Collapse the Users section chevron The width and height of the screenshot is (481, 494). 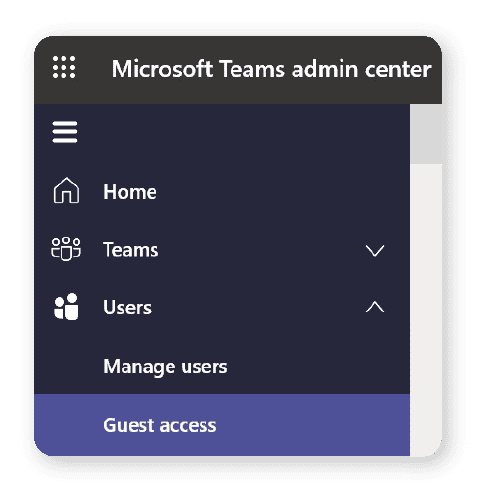375,307
